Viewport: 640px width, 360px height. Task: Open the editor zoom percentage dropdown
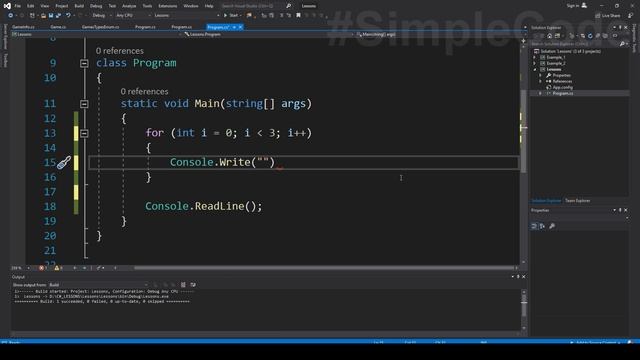[20, 268]
